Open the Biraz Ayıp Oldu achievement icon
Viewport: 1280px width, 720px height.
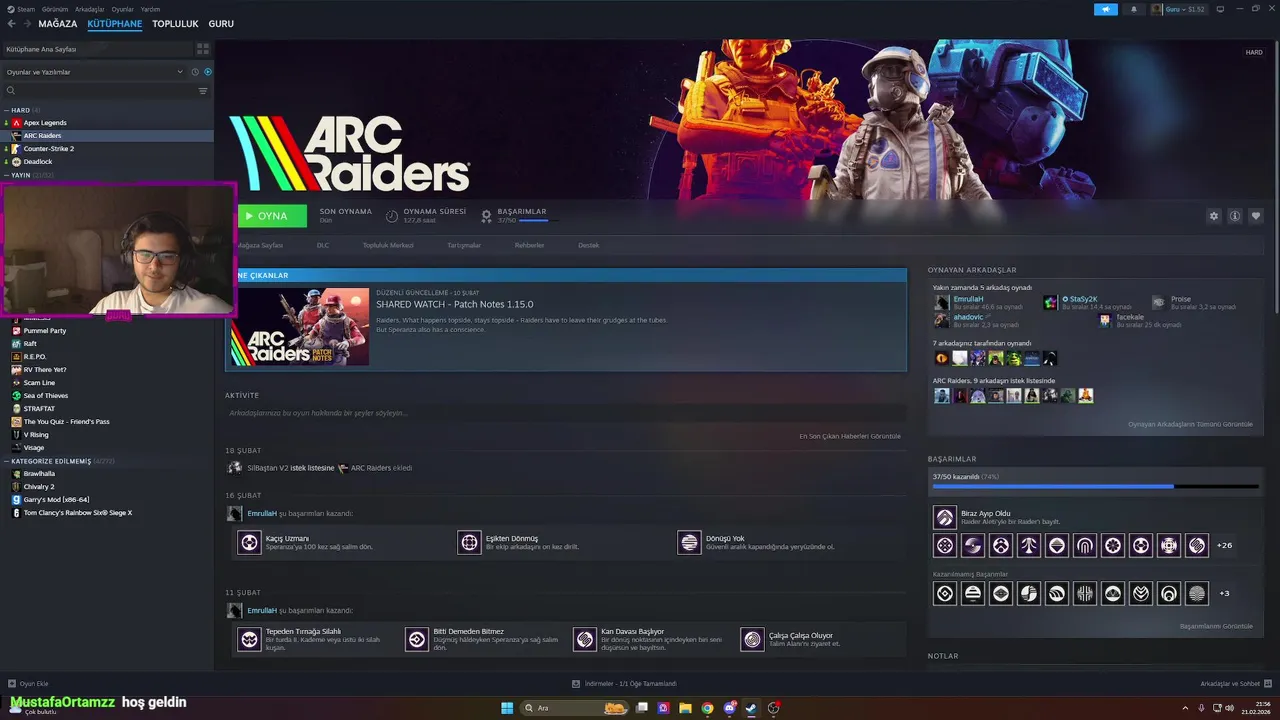tap(945, 517)
